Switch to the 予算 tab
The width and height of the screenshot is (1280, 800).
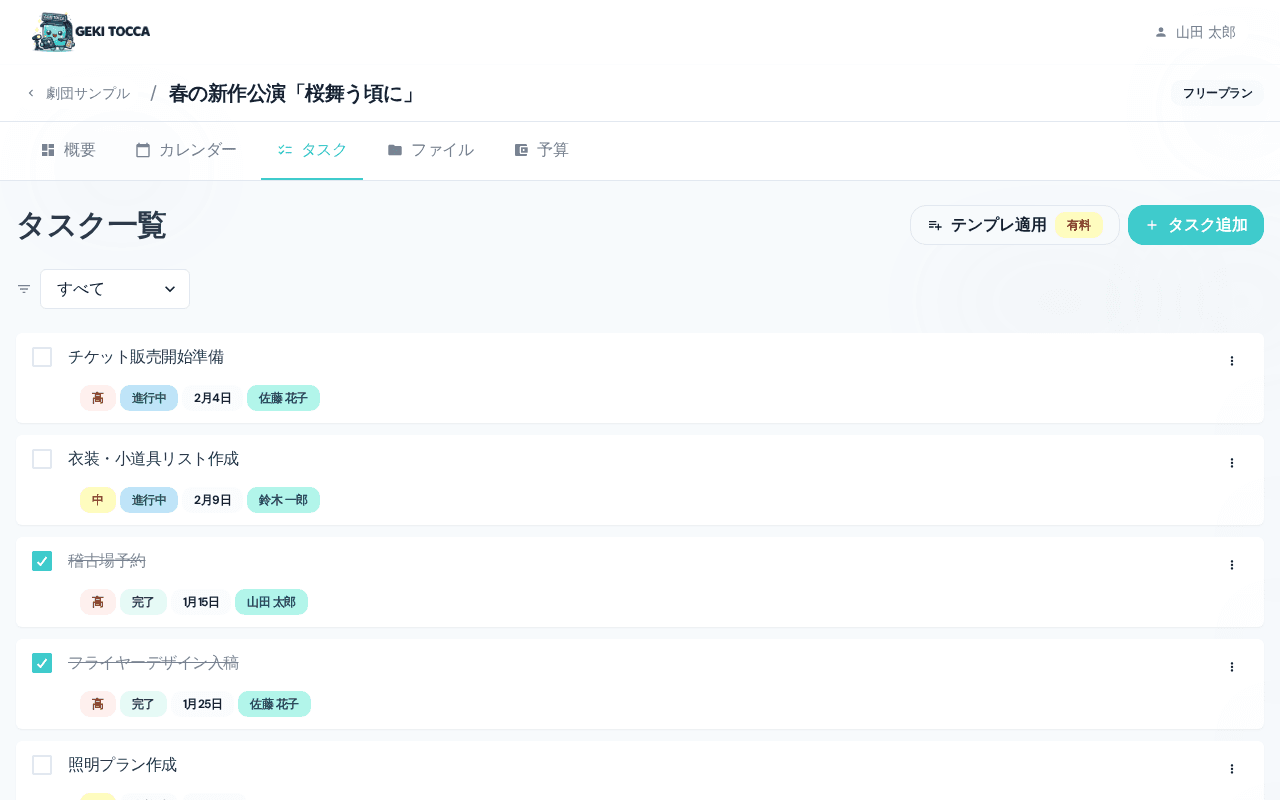coord(542,149)
